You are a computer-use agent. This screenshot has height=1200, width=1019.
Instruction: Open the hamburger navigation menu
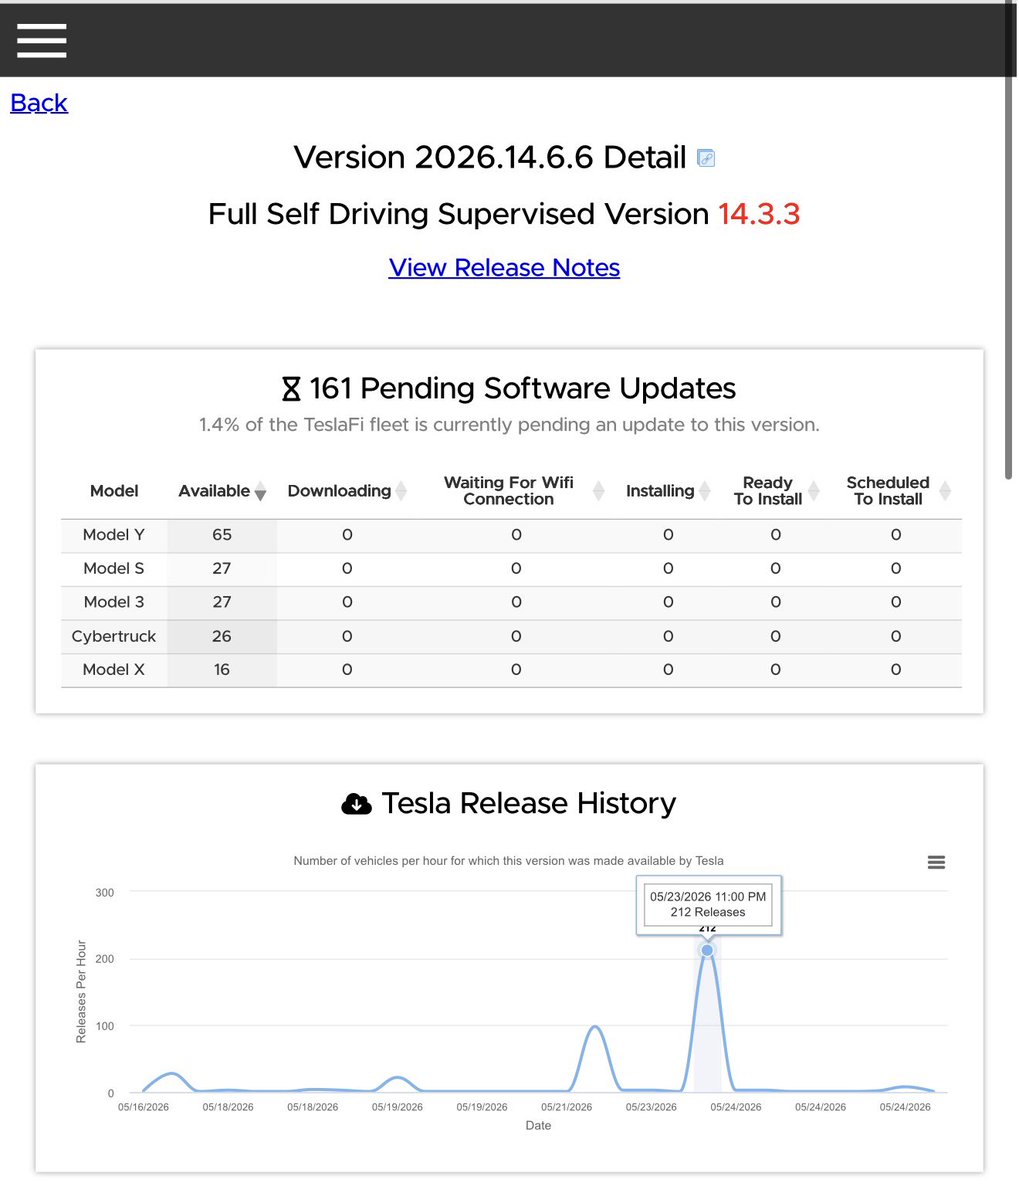(x=41, y=40)
